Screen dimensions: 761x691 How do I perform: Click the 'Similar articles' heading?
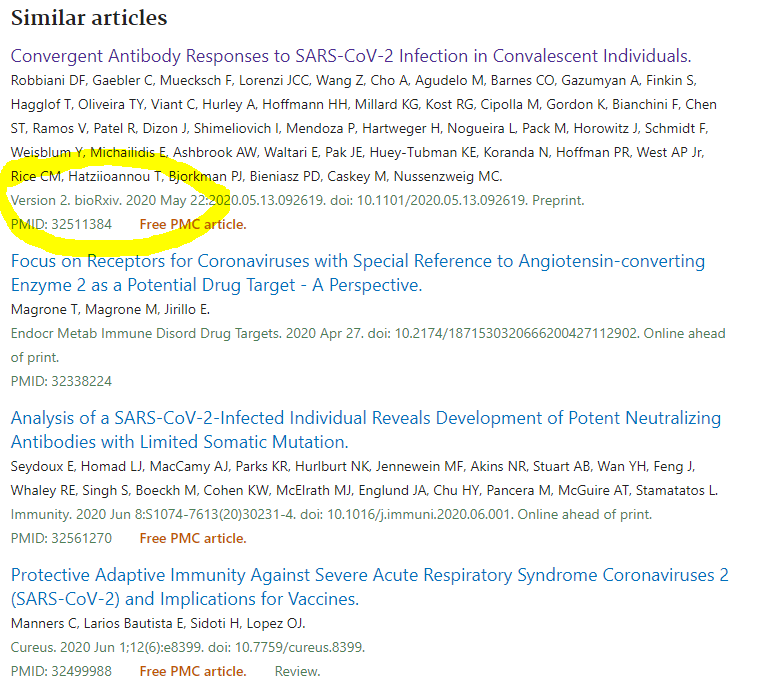point(89,18)
